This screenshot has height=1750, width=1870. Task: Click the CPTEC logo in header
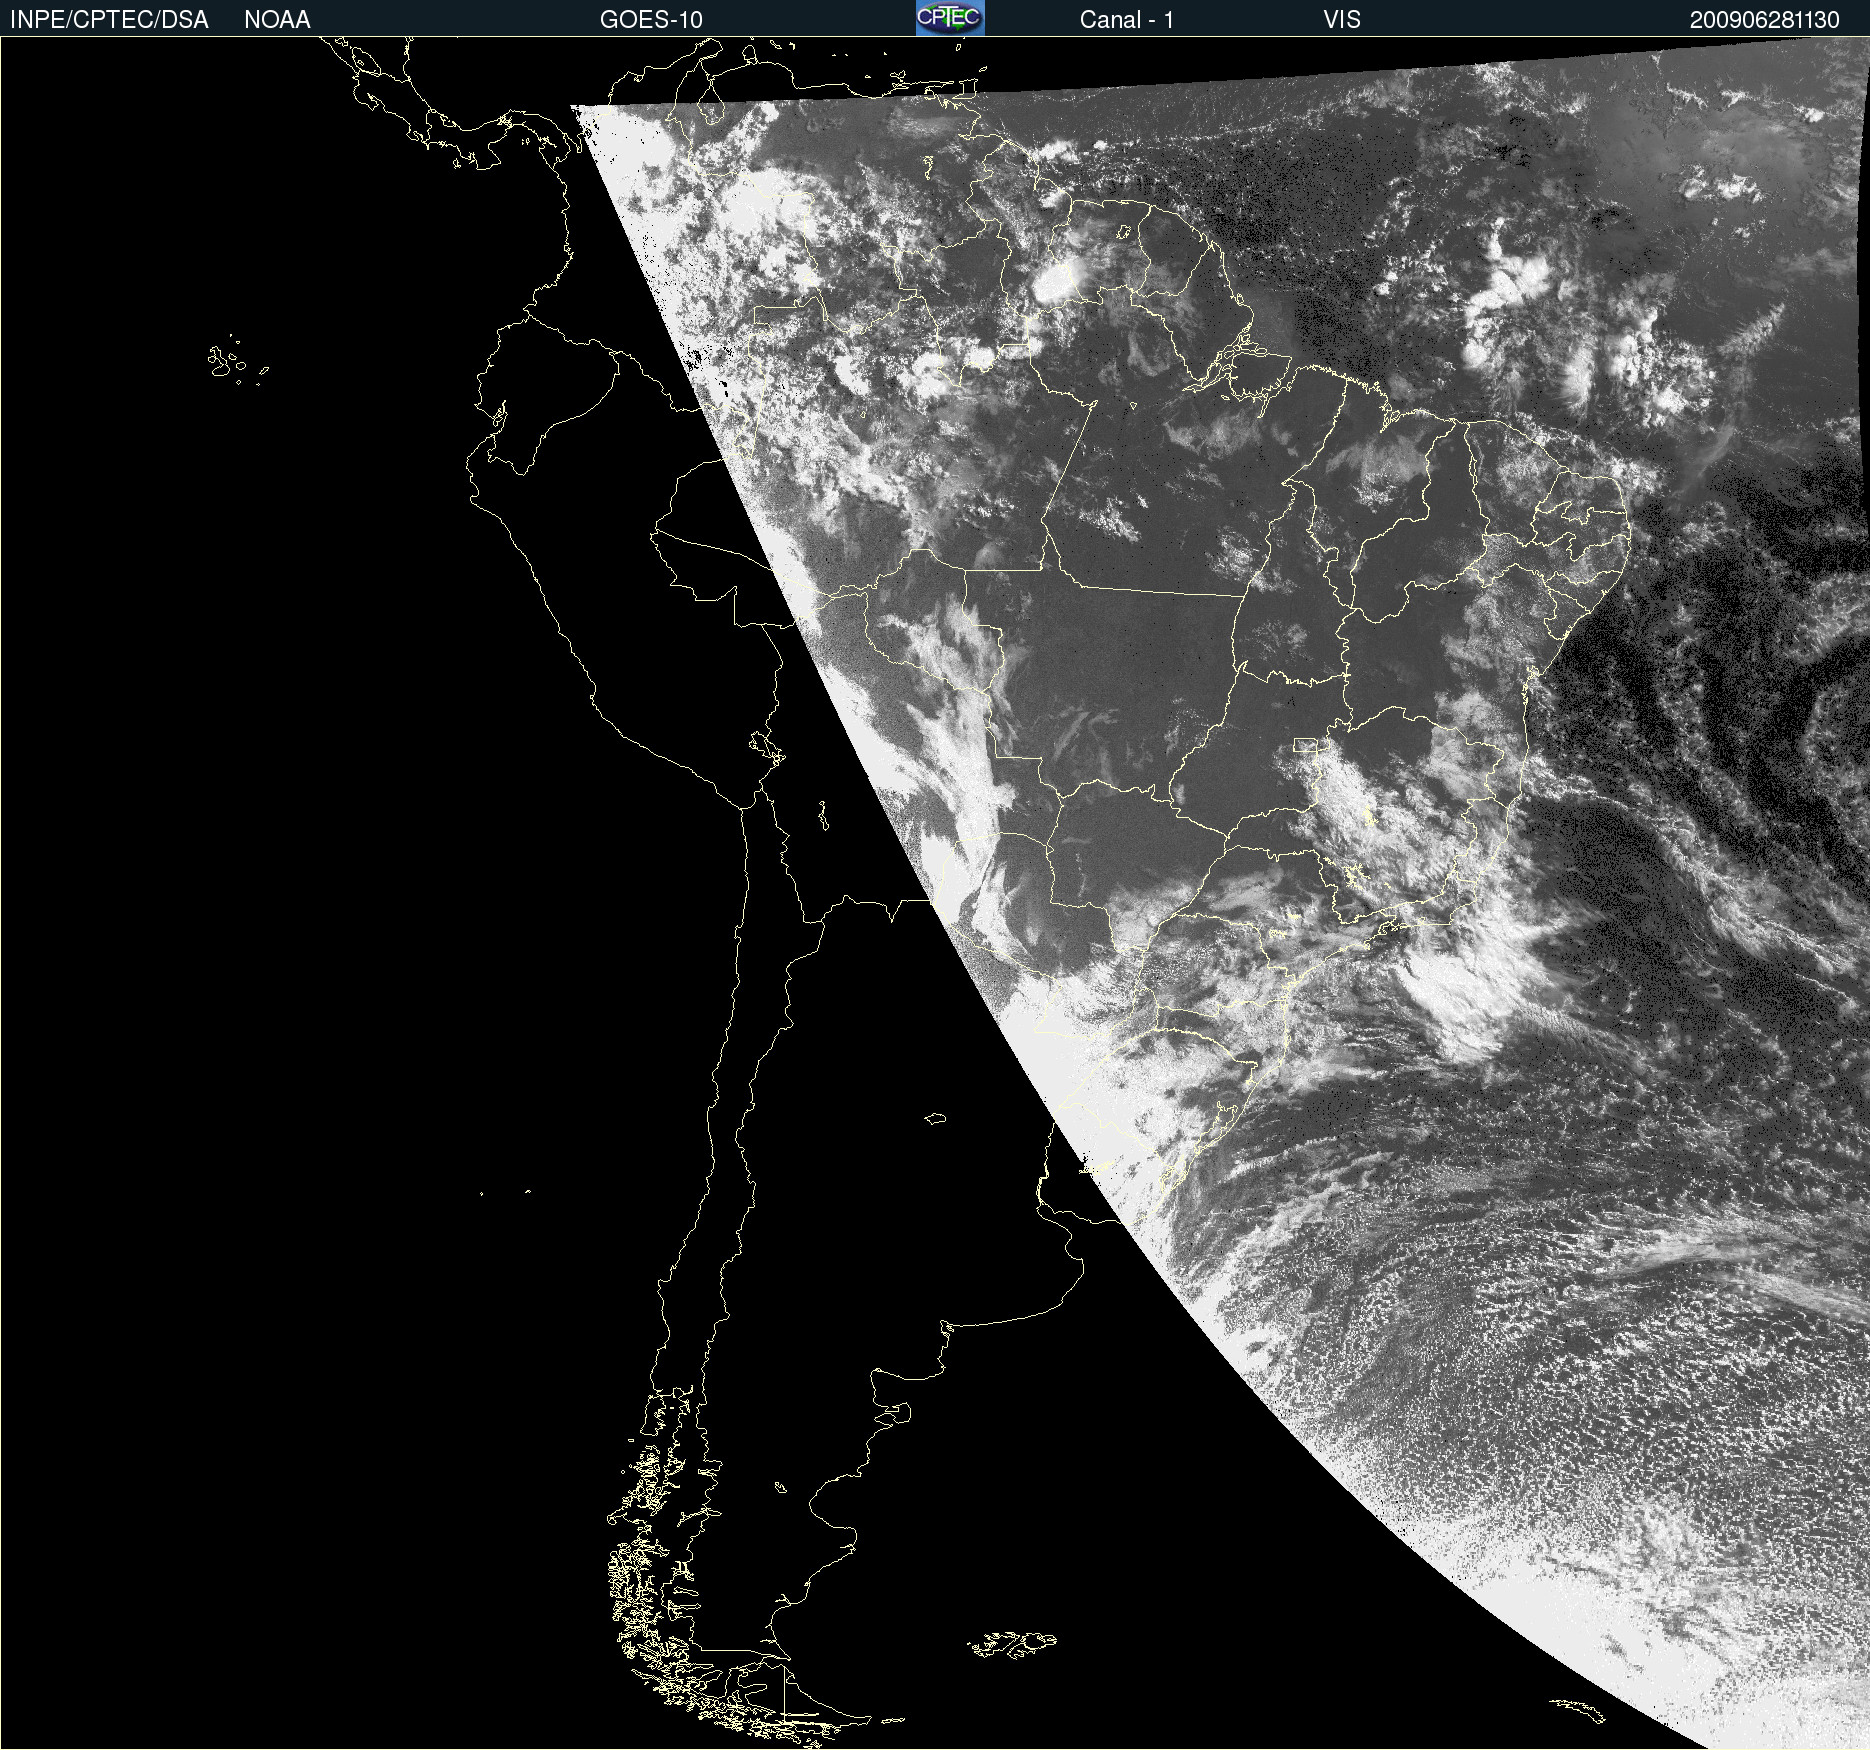pos(950,18)
